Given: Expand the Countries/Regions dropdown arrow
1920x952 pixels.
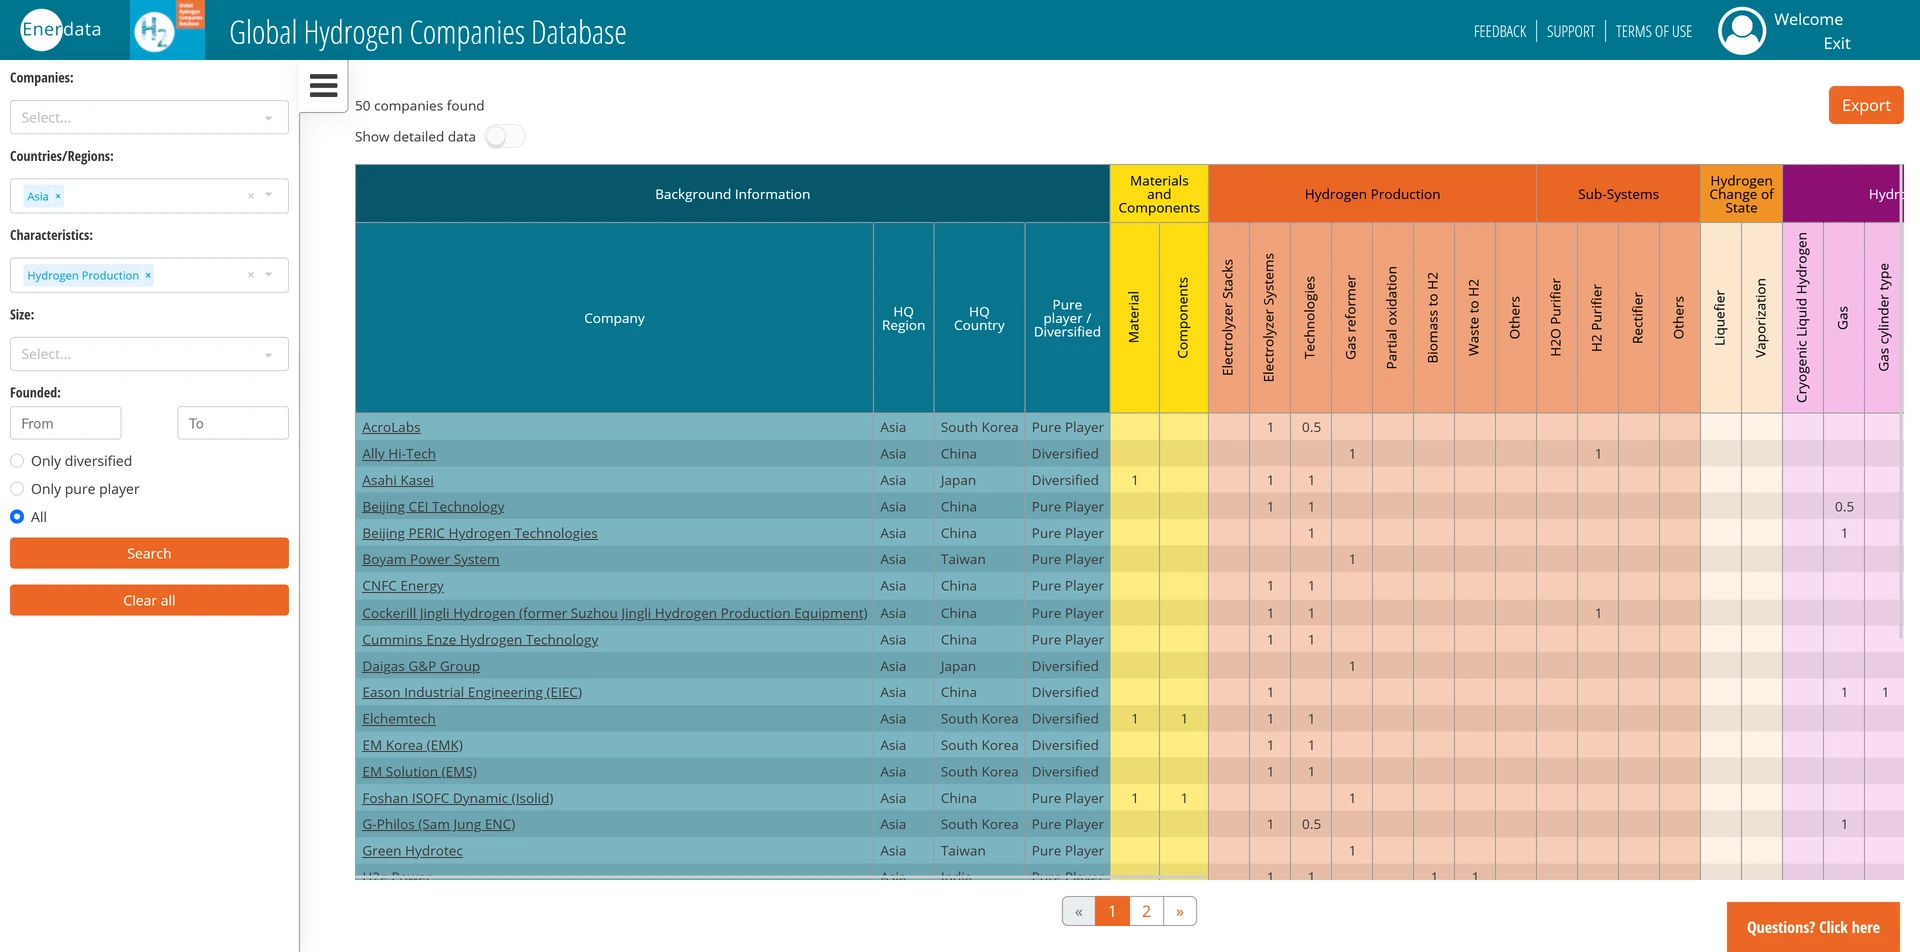Looking at the screenshot, I should click(x=268, y=196).
